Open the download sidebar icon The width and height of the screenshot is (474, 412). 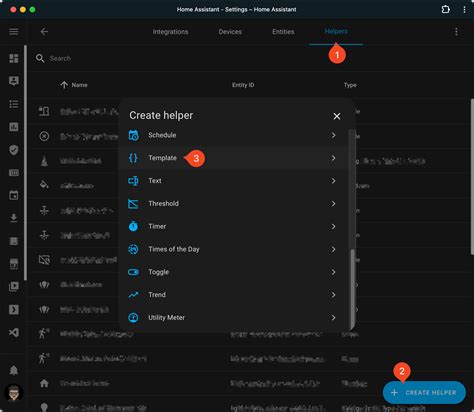coord(14,218)
